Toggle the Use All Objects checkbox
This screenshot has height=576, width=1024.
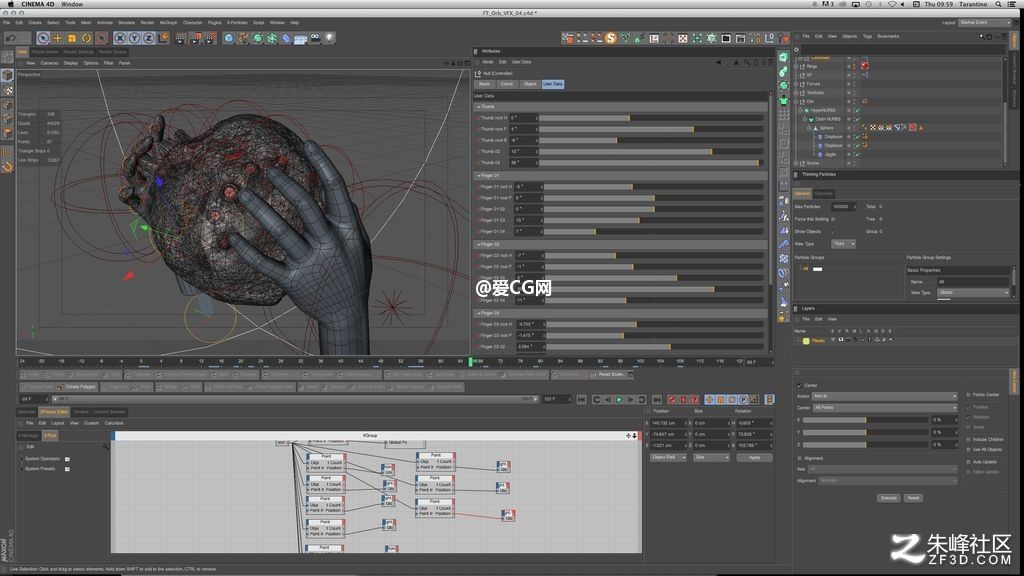click(x=968, y=449)
